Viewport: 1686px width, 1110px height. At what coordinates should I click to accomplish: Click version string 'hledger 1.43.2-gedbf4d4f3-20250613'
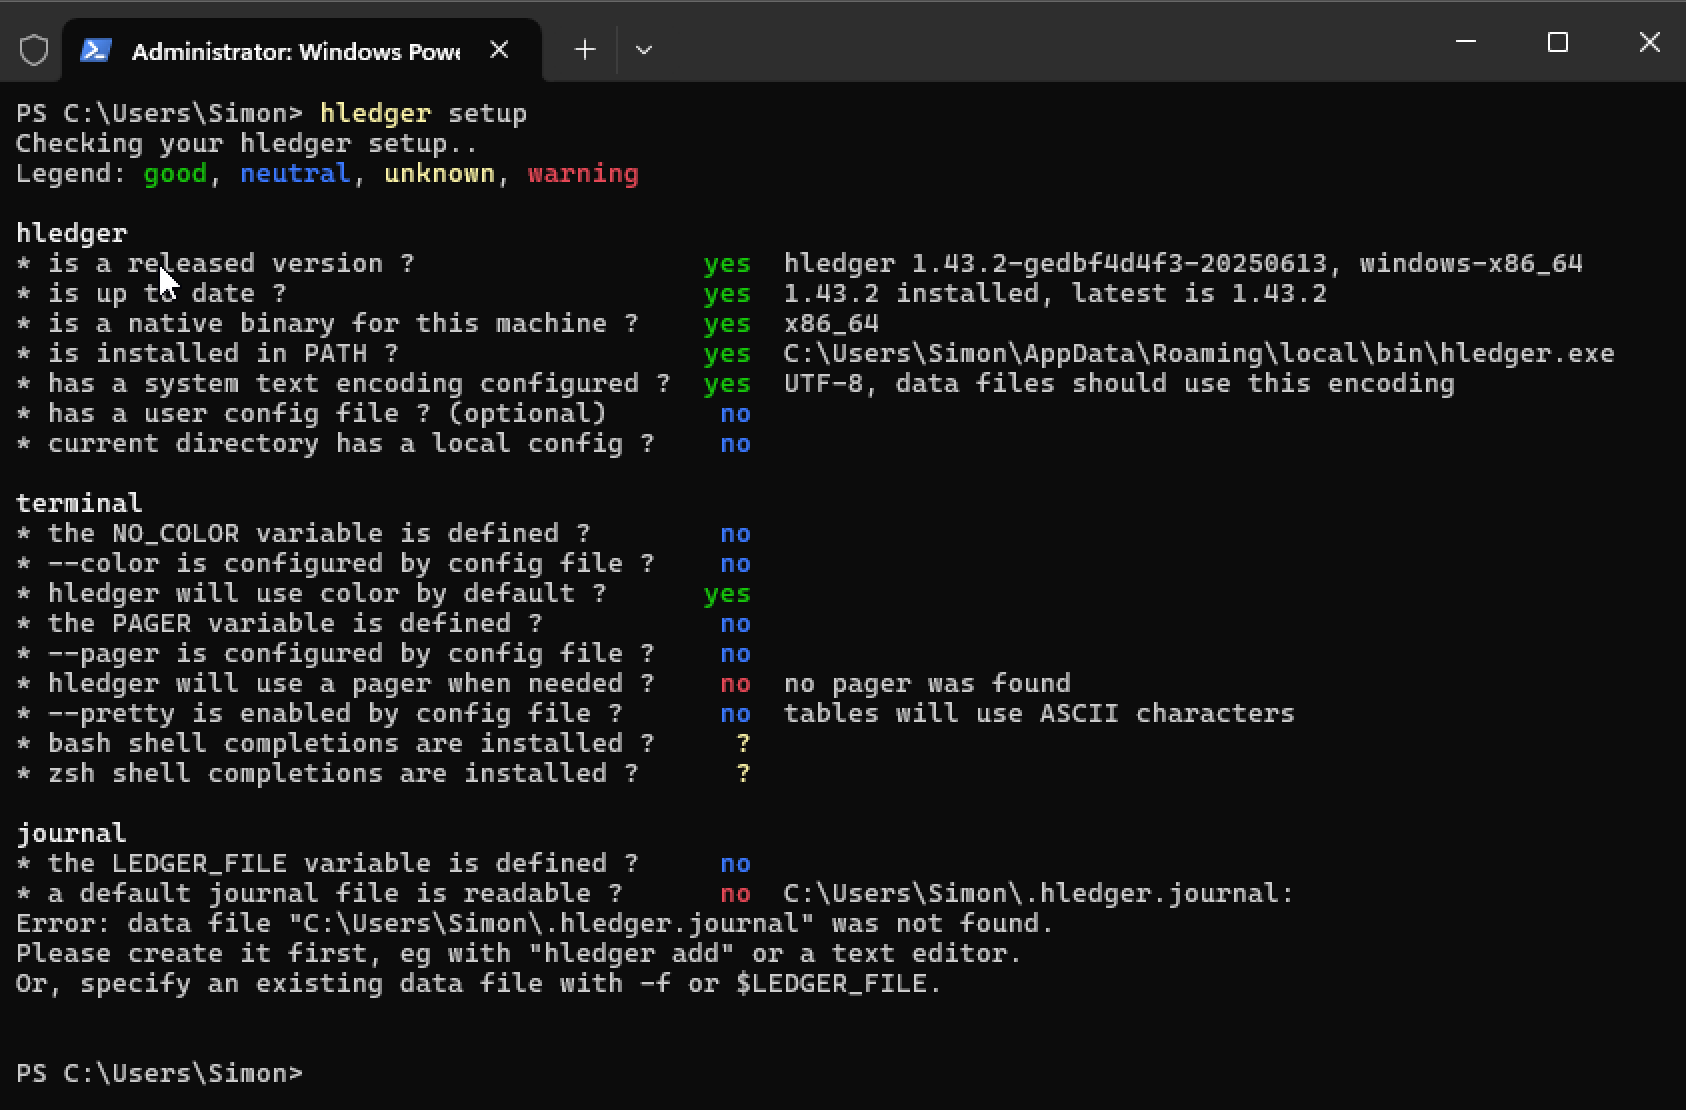pyautogui.click(x=1055, y=264)
